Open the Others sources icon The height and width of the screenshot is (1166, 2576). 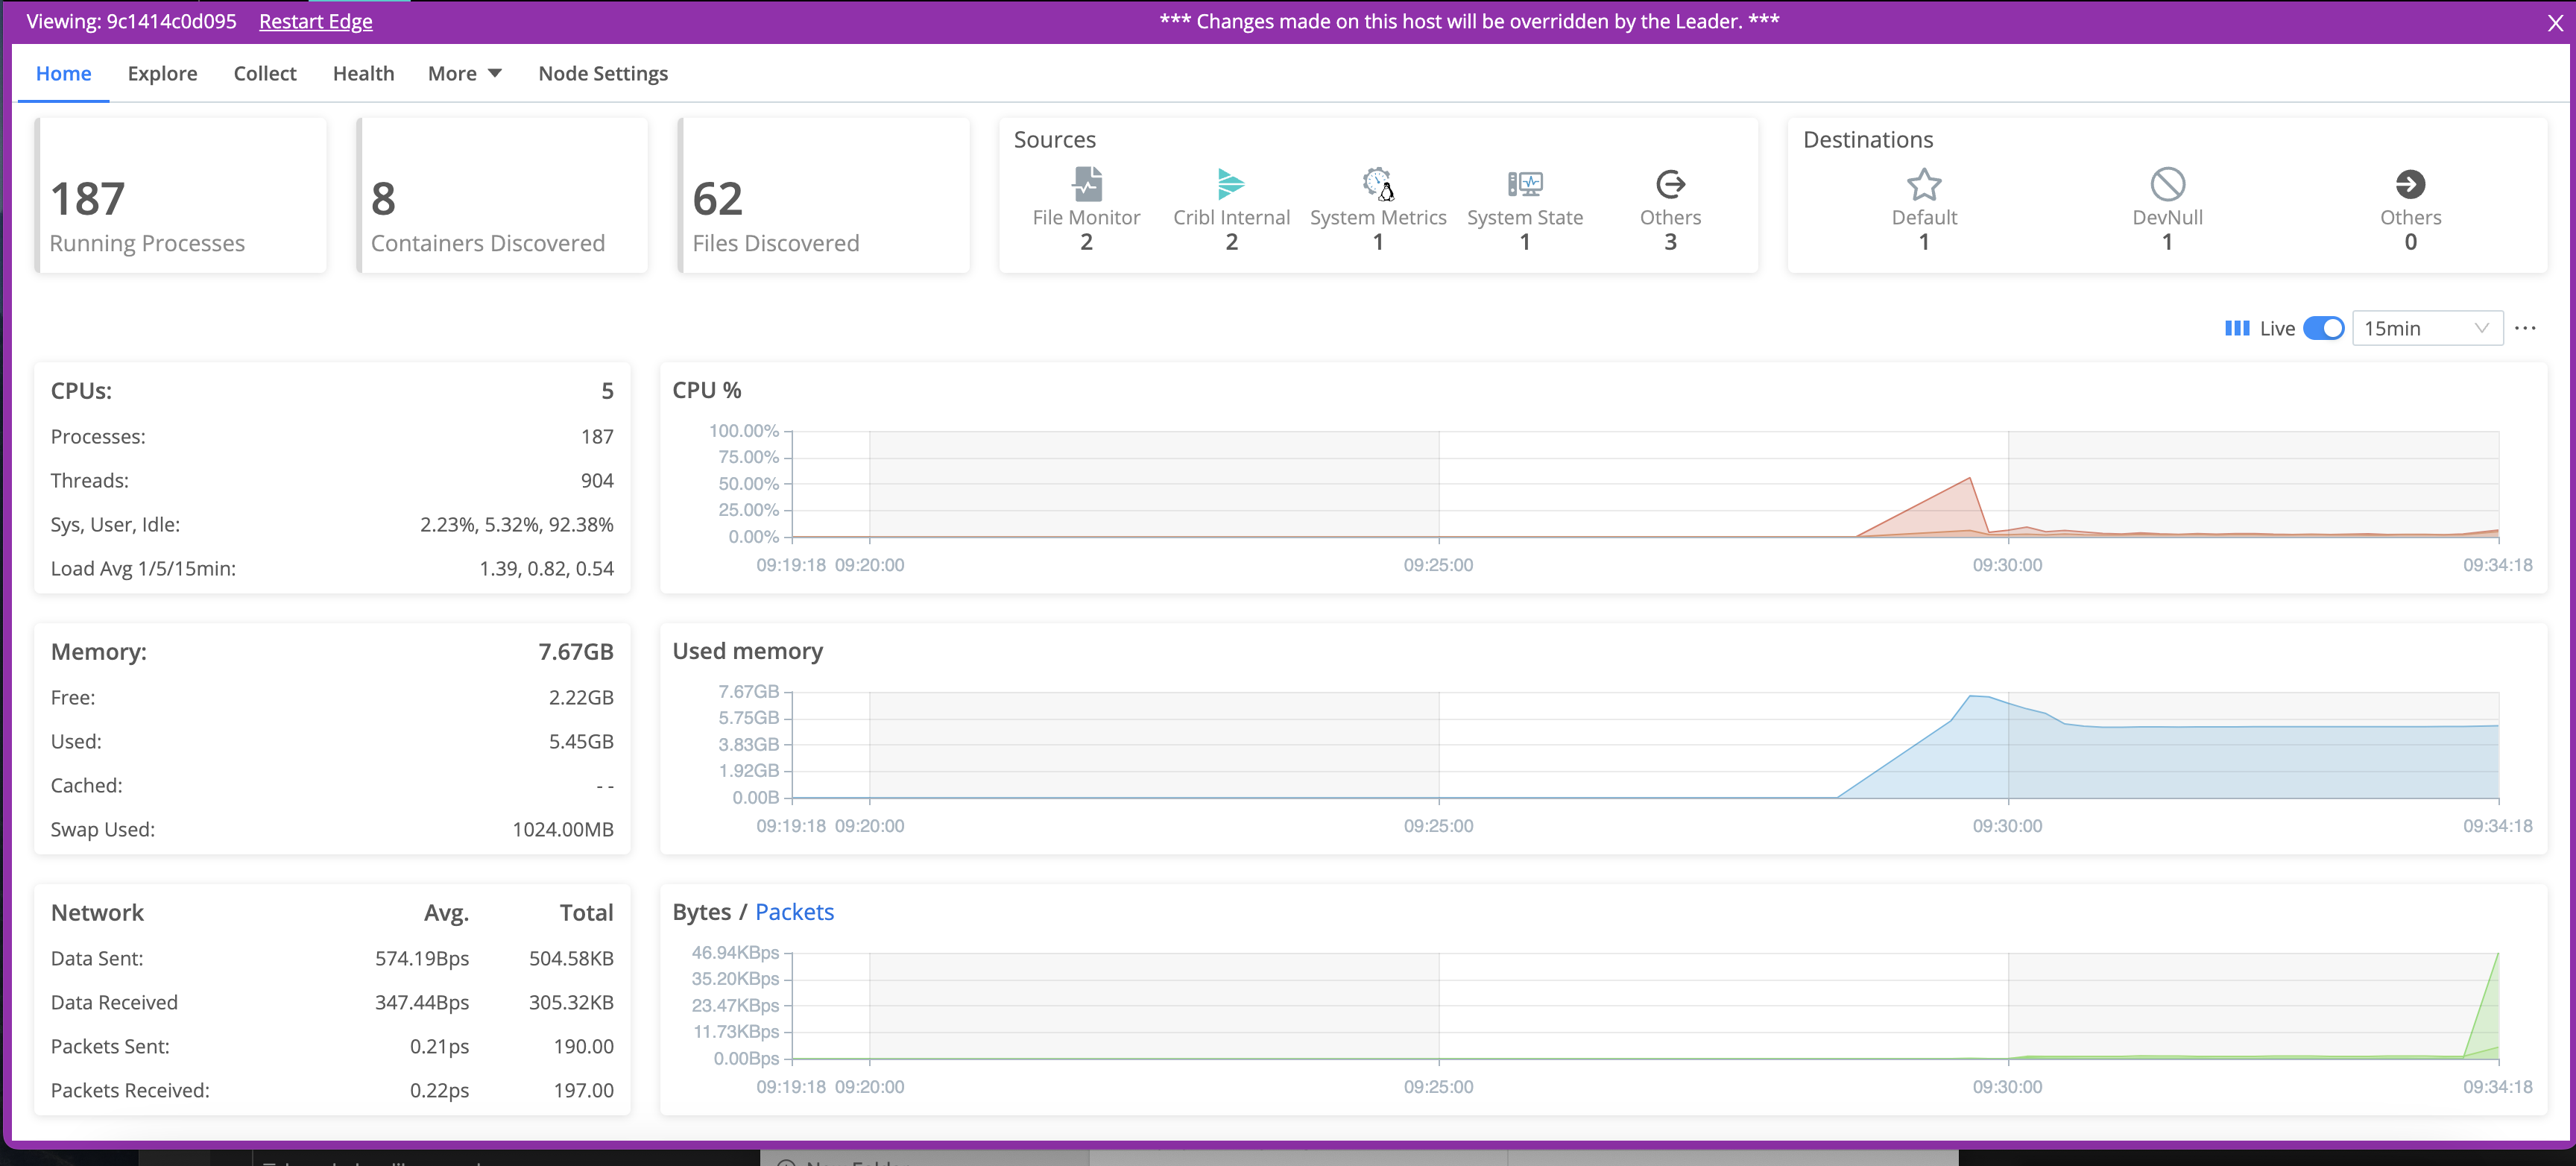coord(1670,184)
